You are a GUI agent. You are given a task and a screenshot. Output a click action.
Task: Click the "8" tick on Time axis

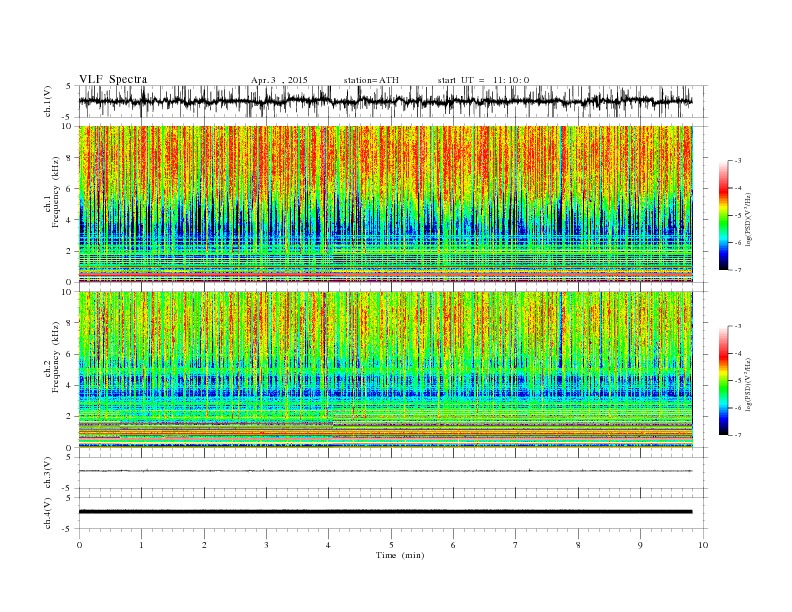point(578,545)
